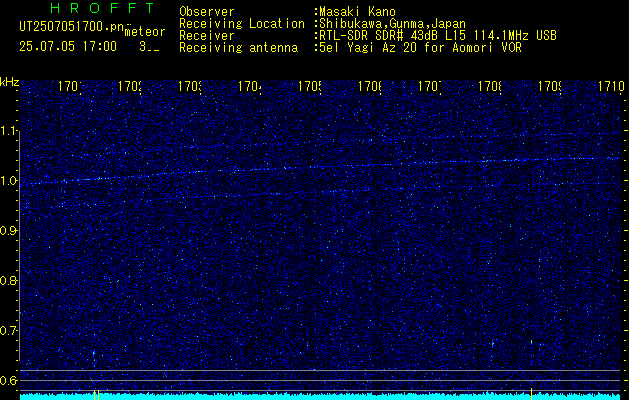Click the 1.0 kHz frequency tick label
629x400 pixels.
(x=8, y=181)
